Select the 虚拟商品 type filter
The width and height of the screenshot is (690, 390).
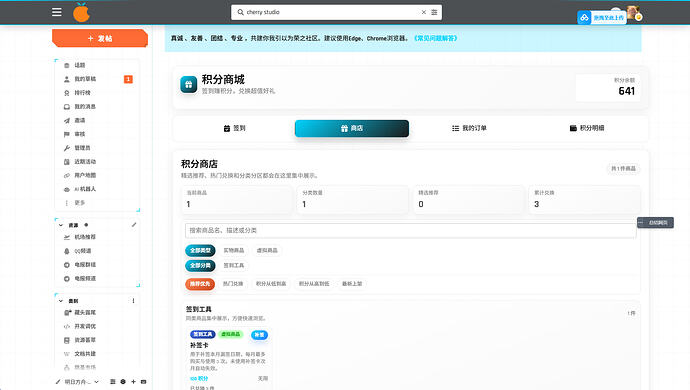click(x=267, y=250)
